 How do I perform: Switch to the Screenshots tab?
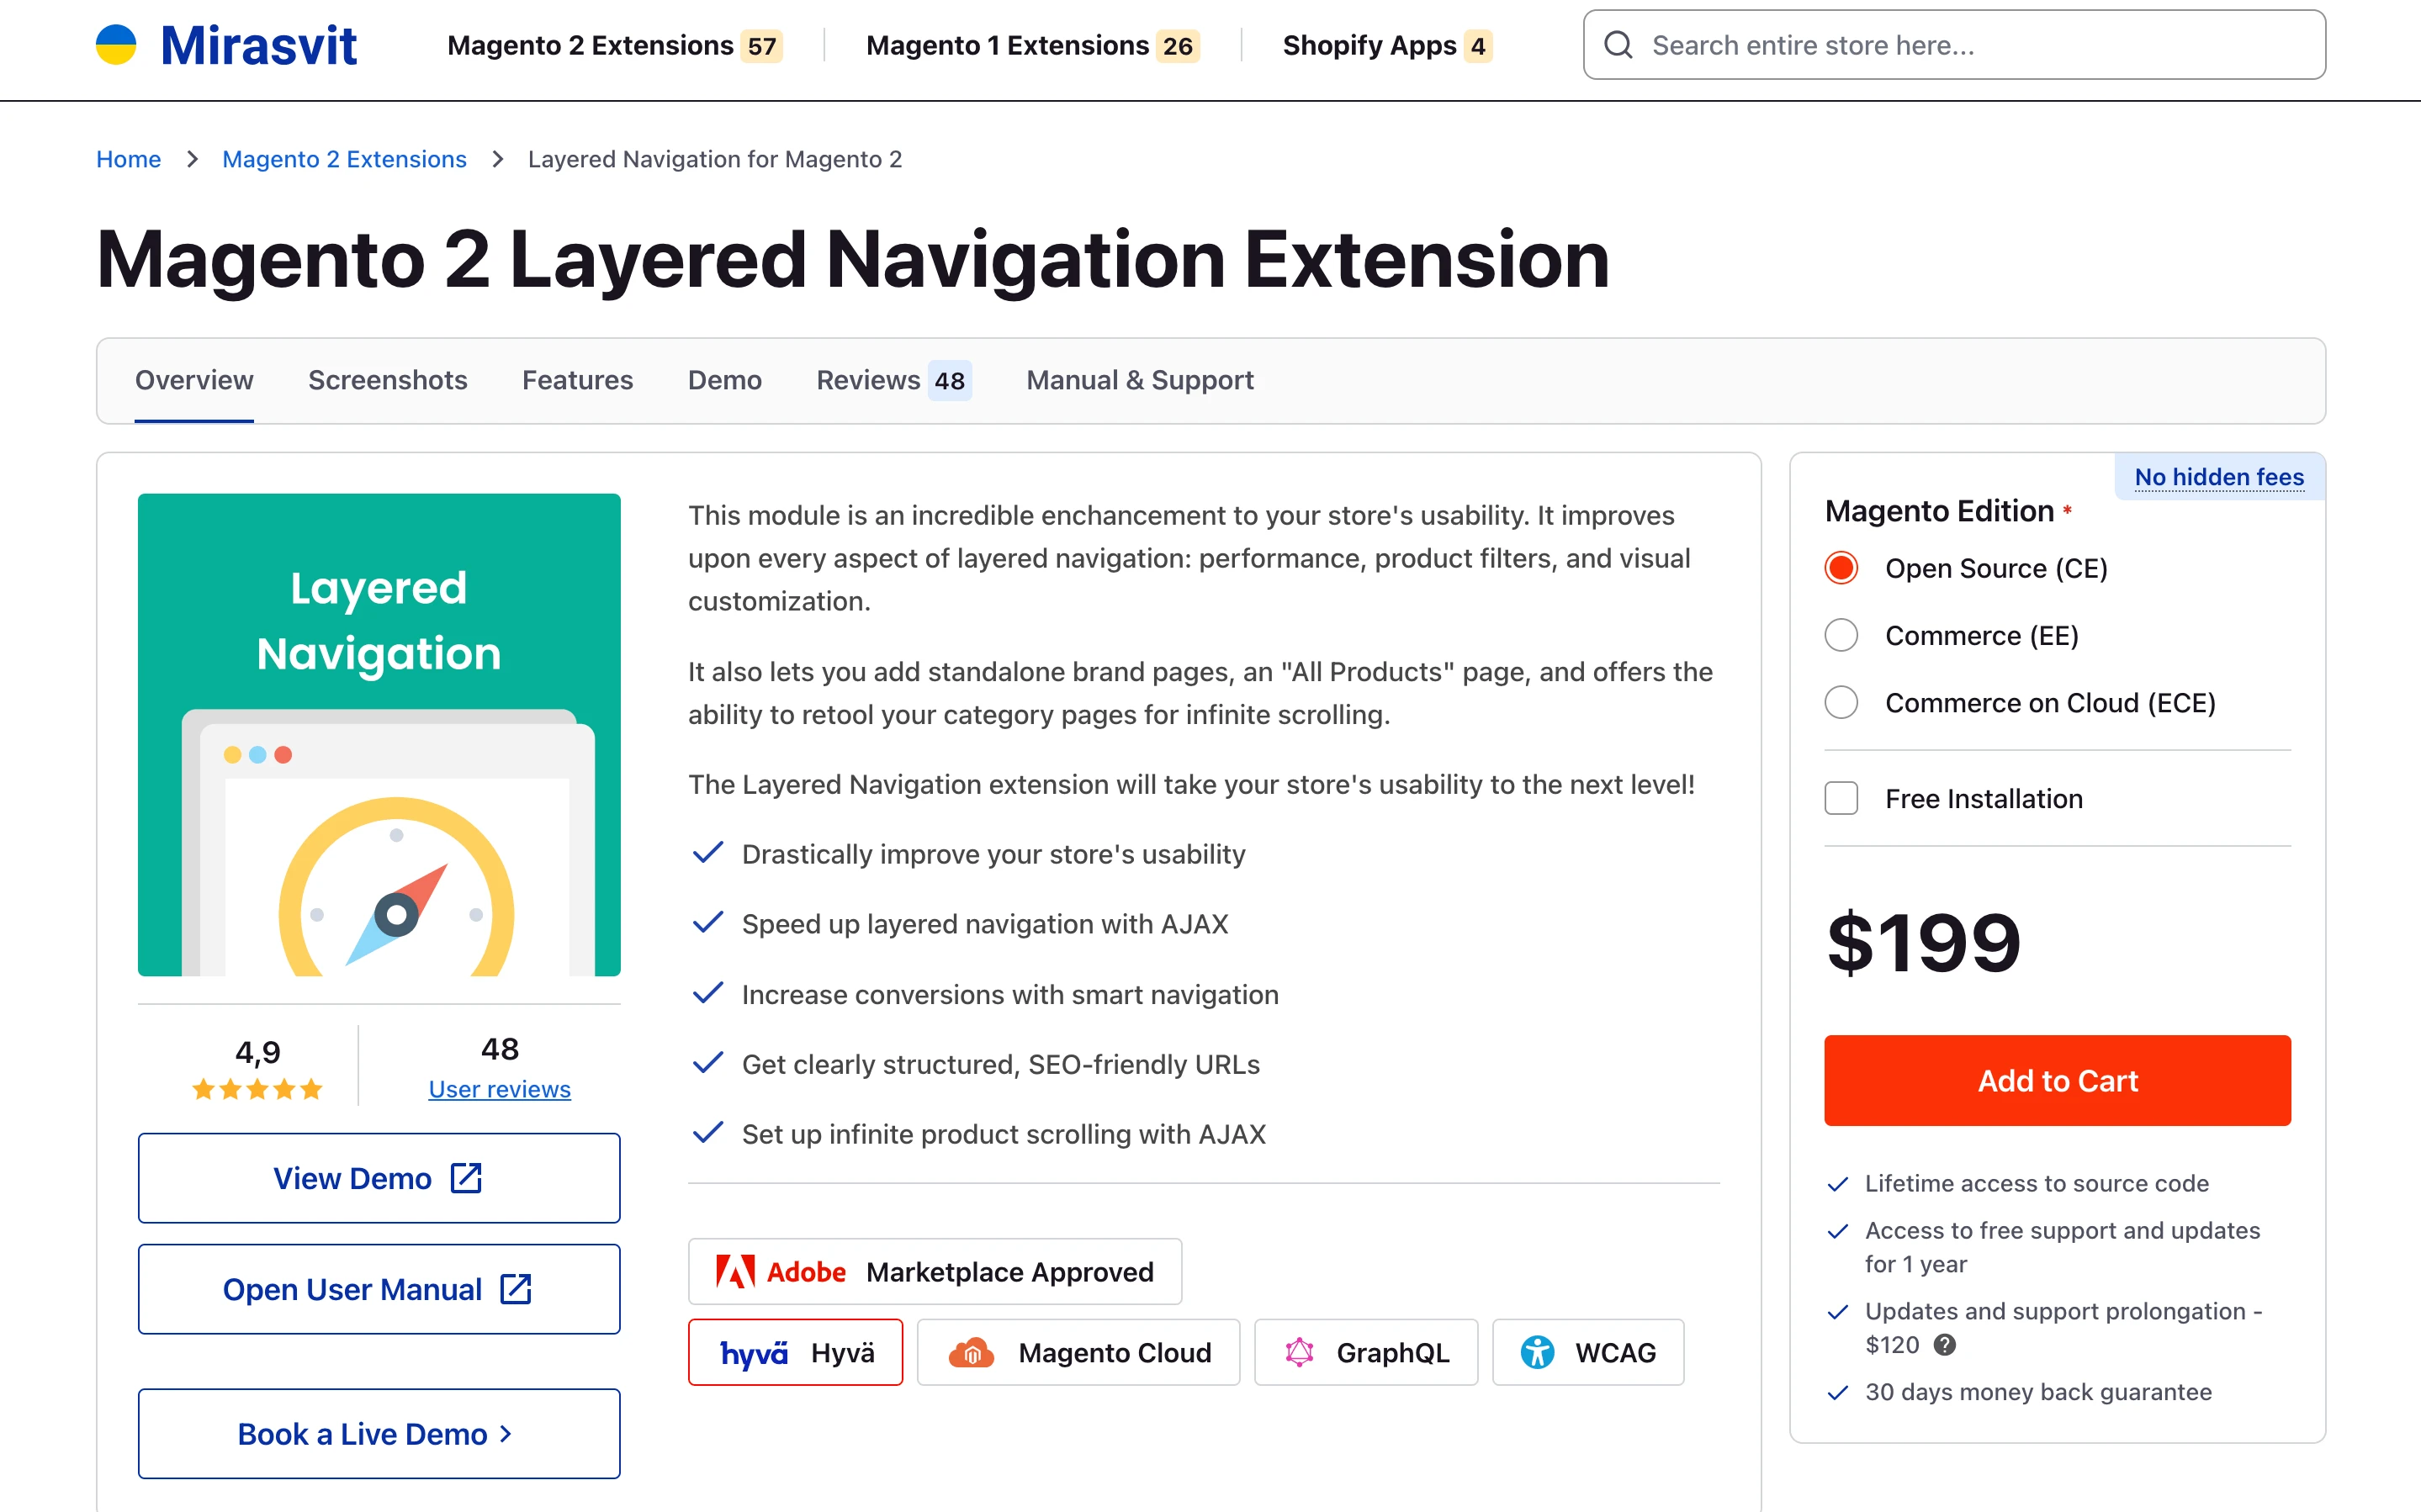[x=387, y=381]
